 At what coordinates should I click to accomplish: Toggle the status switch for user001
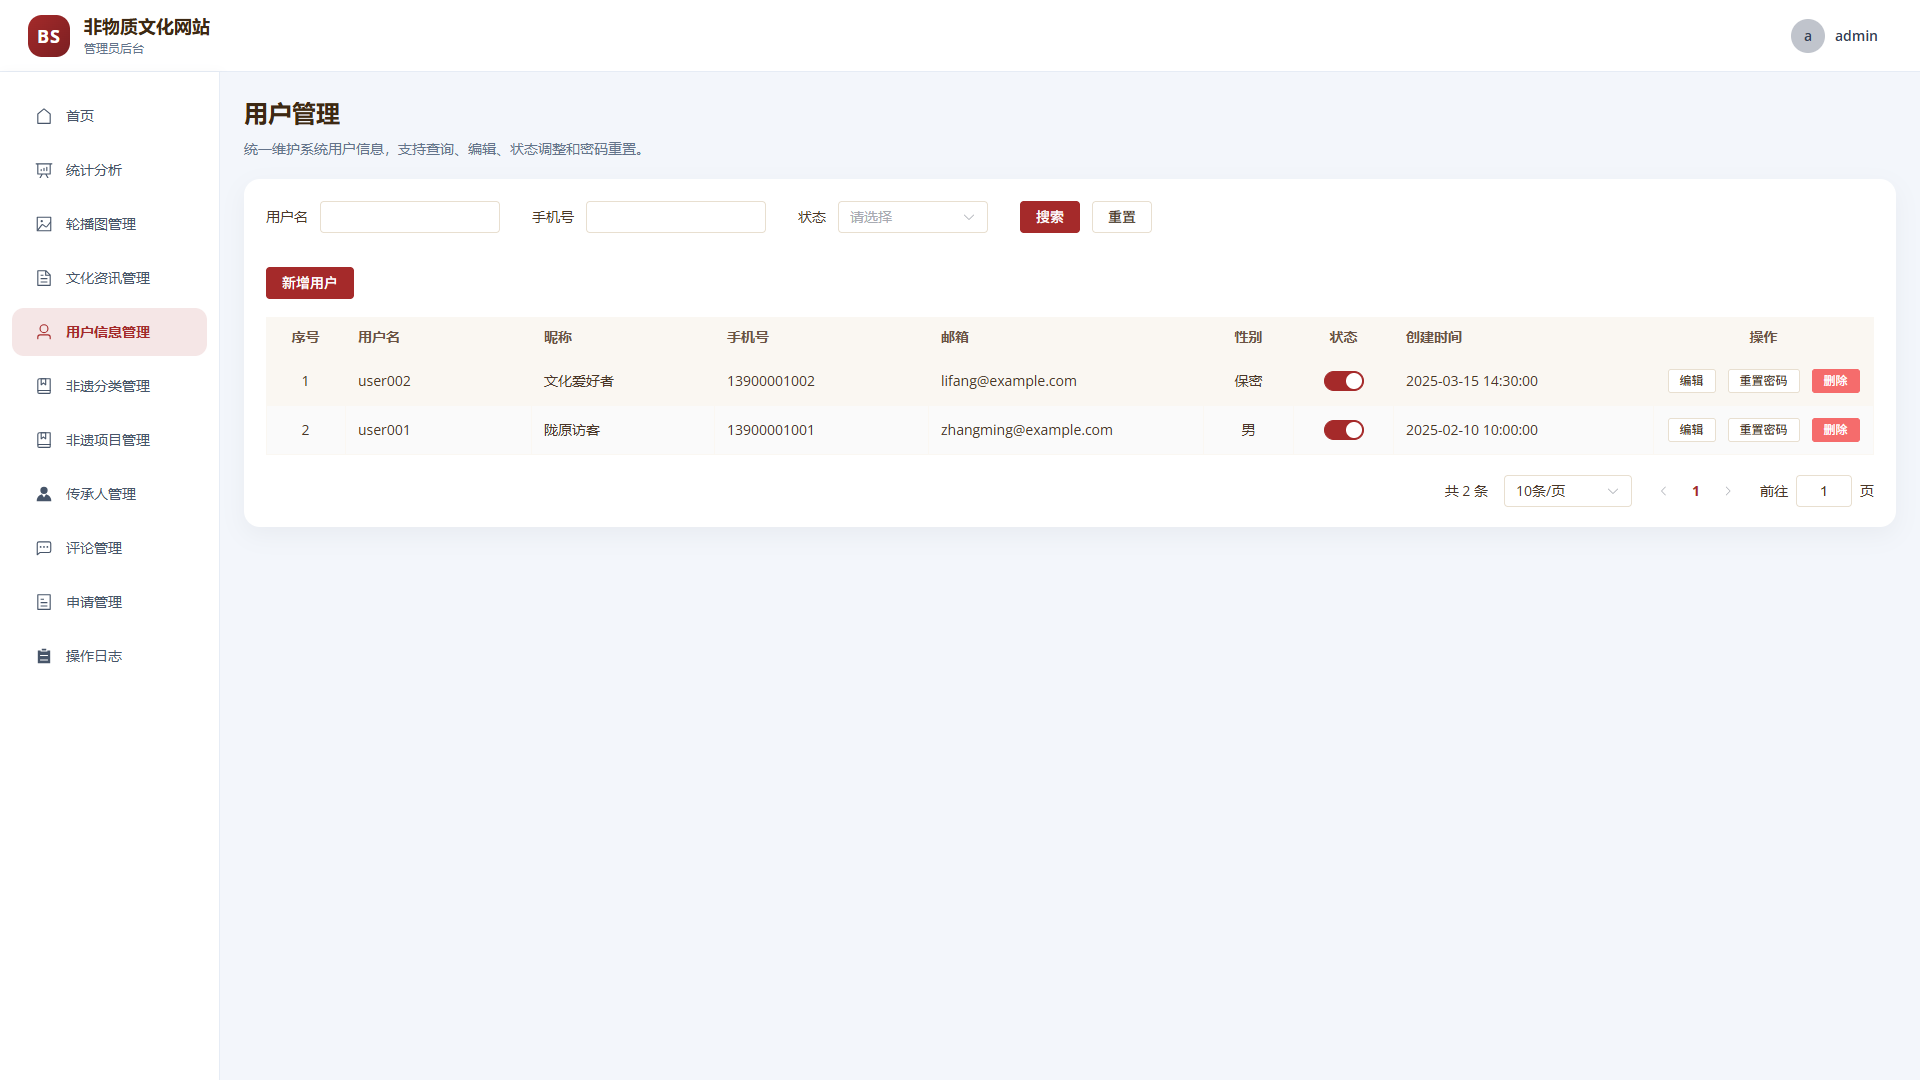(1344, 430)
